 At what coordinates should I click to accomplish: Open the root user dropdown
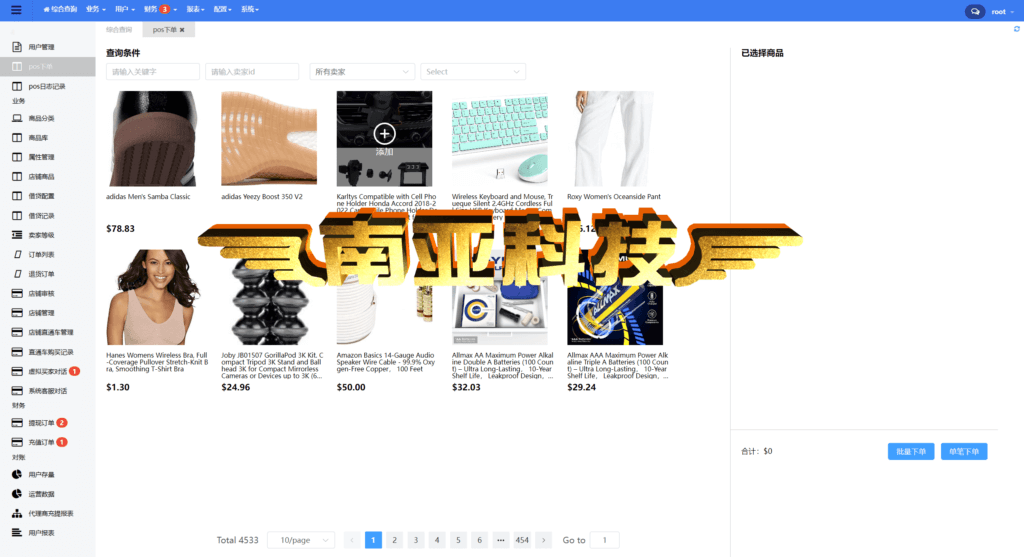pos(1002,12)
